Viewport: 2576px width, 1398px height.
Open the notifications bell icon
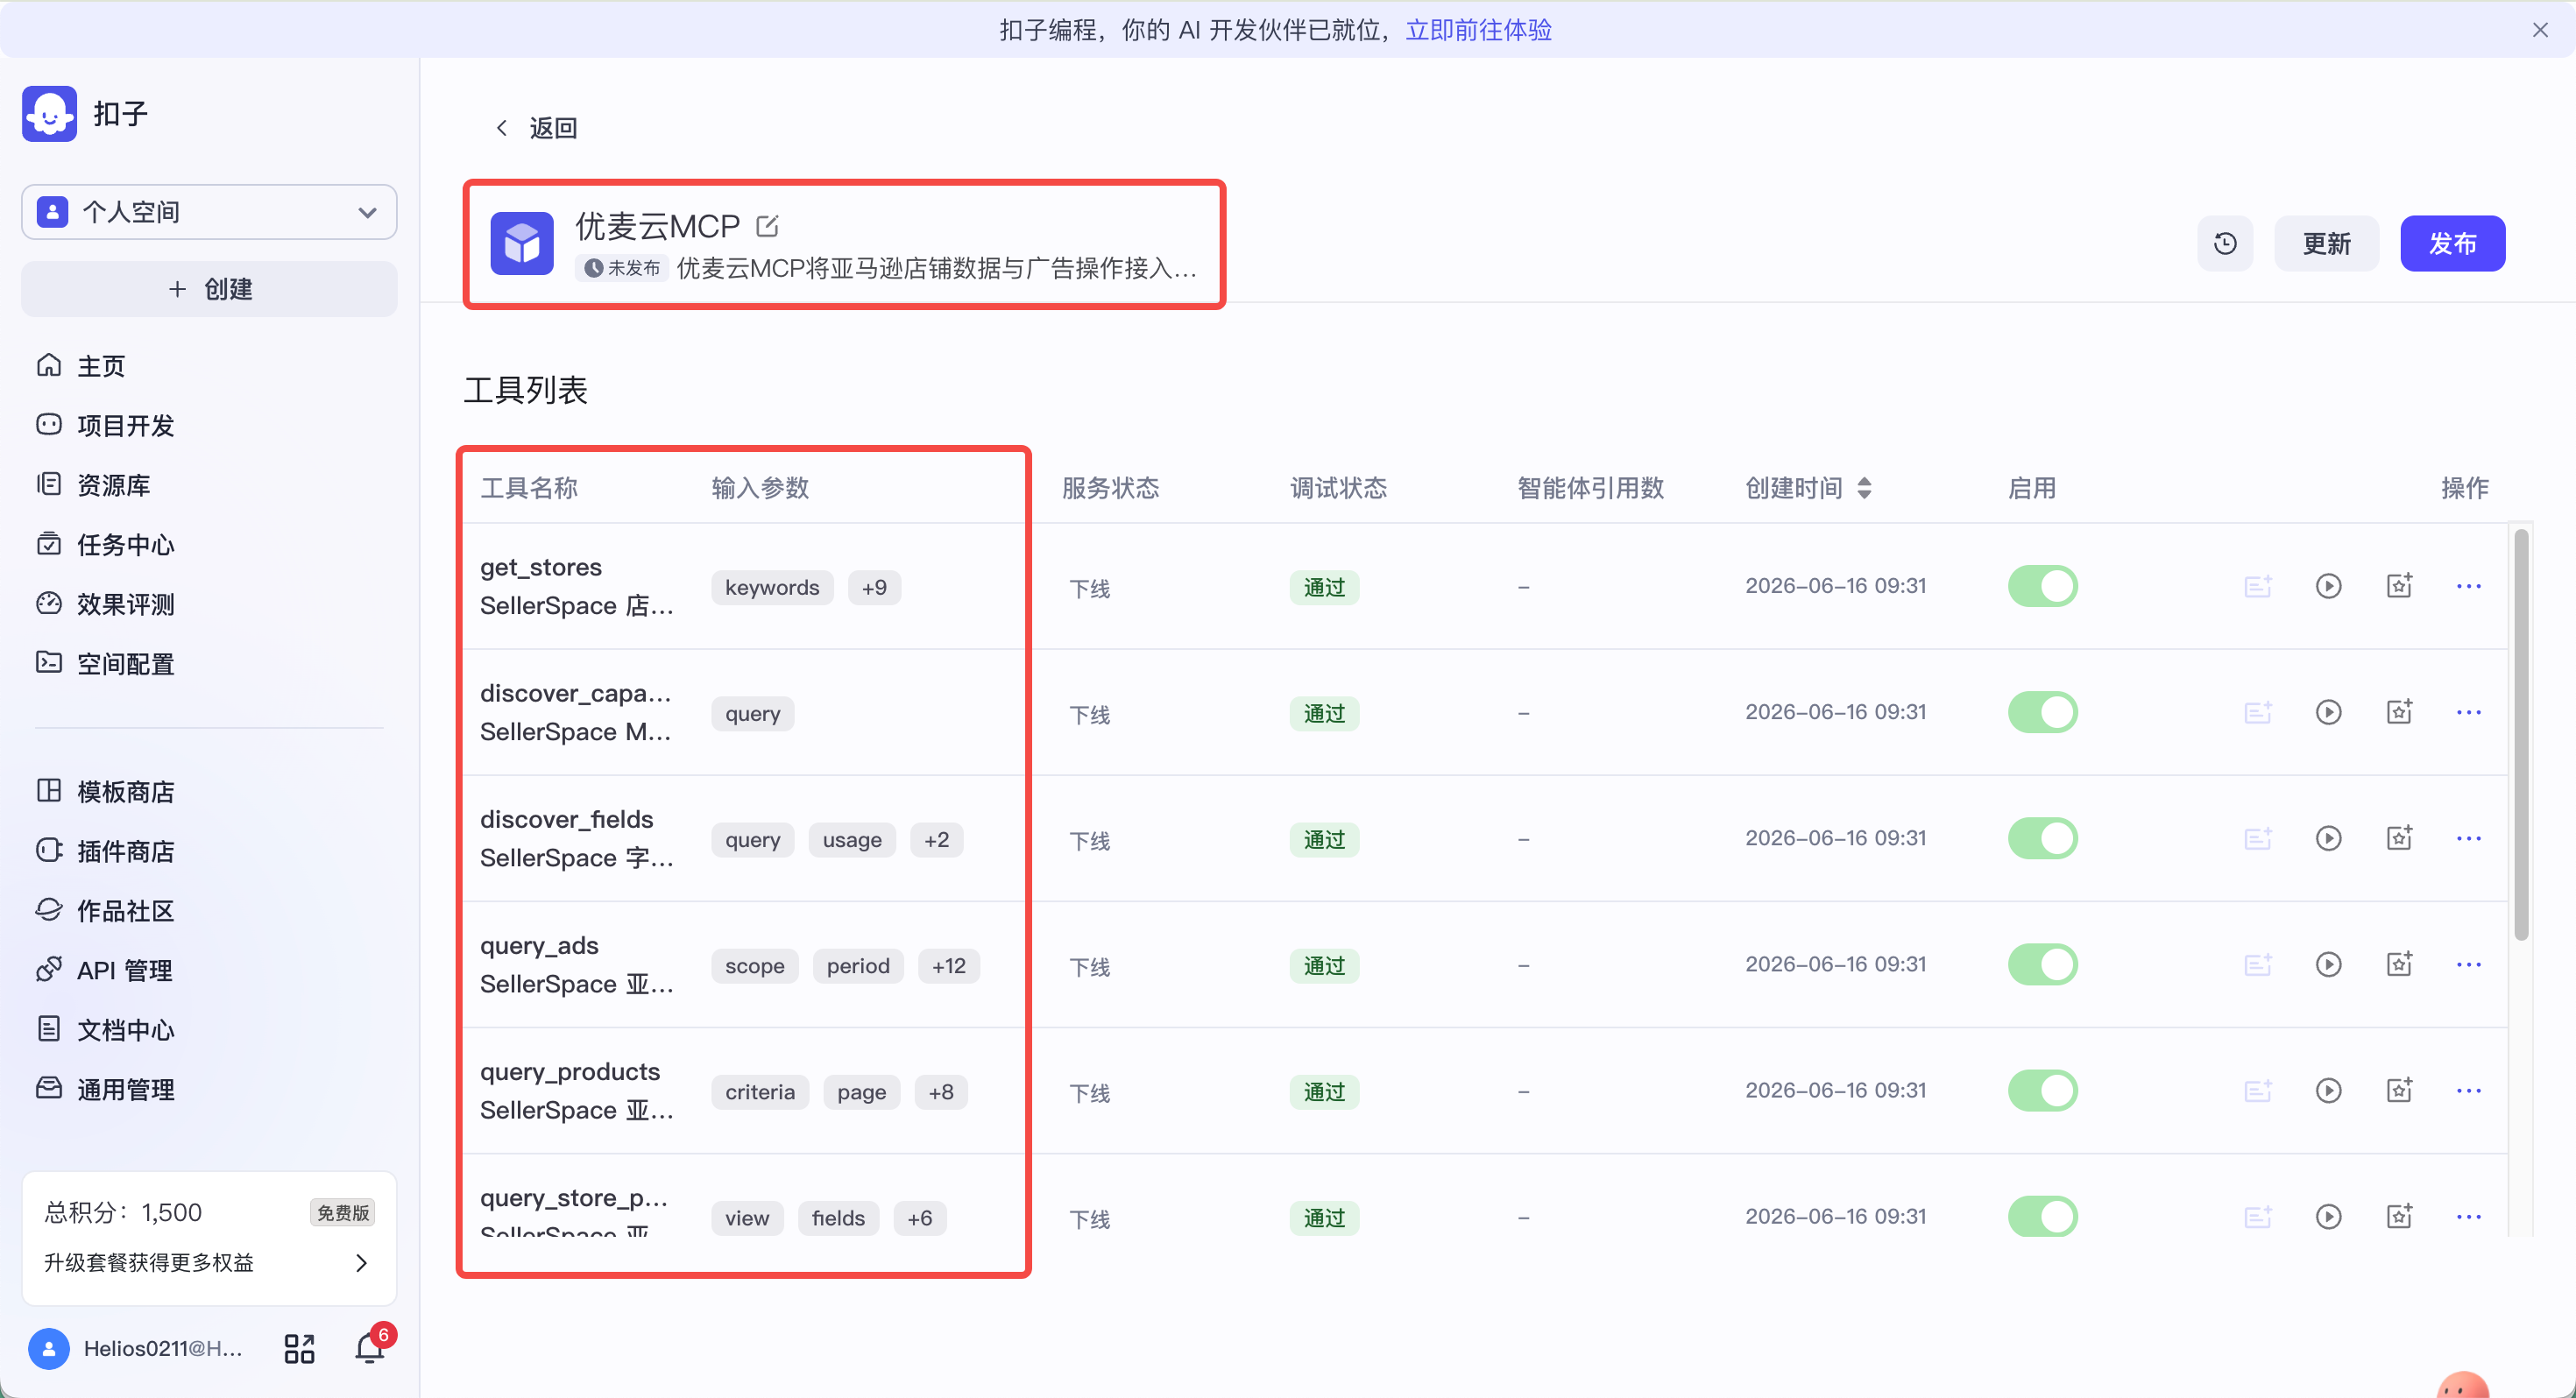click(x=370, y=1348)
